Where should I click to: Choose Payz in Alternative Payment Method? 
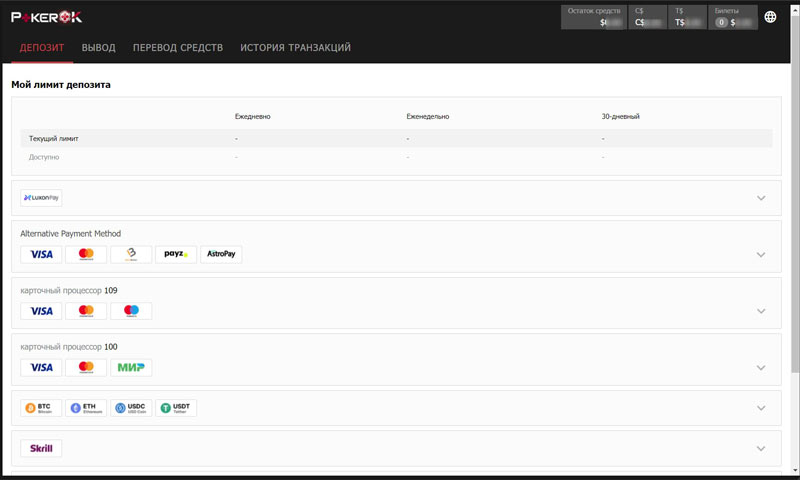[x=176, y=254]
